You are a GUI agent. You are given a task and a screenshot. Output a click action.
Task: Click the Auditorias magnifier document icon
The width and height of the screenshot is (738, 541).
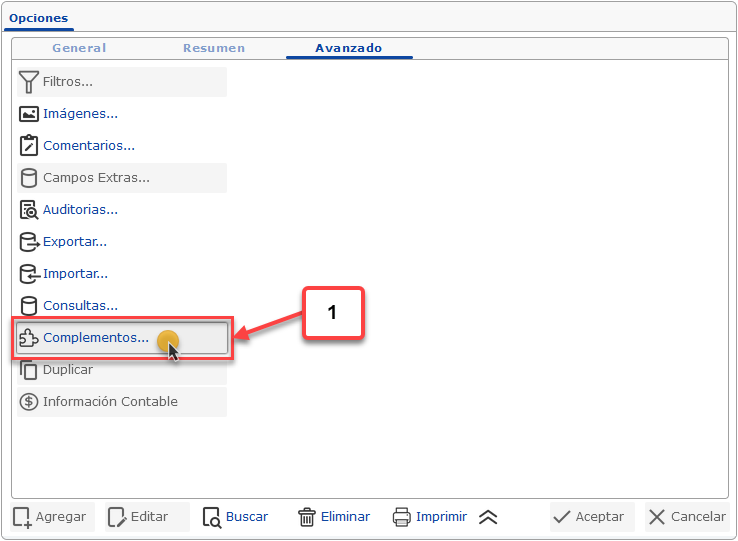[x=29, y=210]
